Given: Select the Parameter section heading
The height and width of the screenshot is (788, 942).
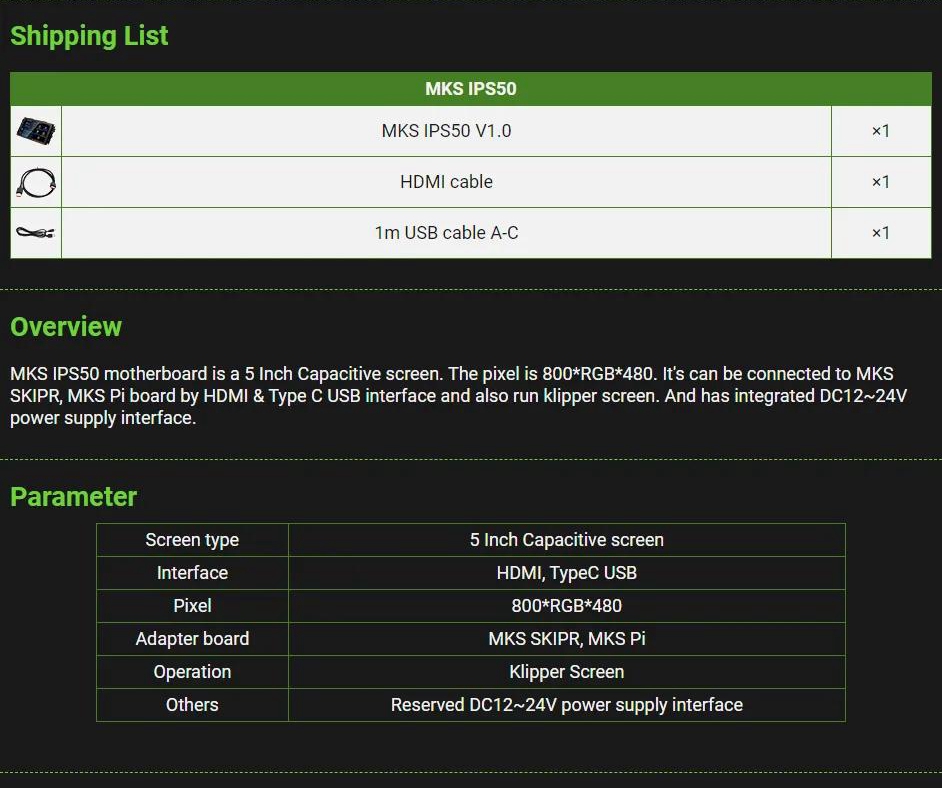Looking at the screenshot, I should pos(73,497).
